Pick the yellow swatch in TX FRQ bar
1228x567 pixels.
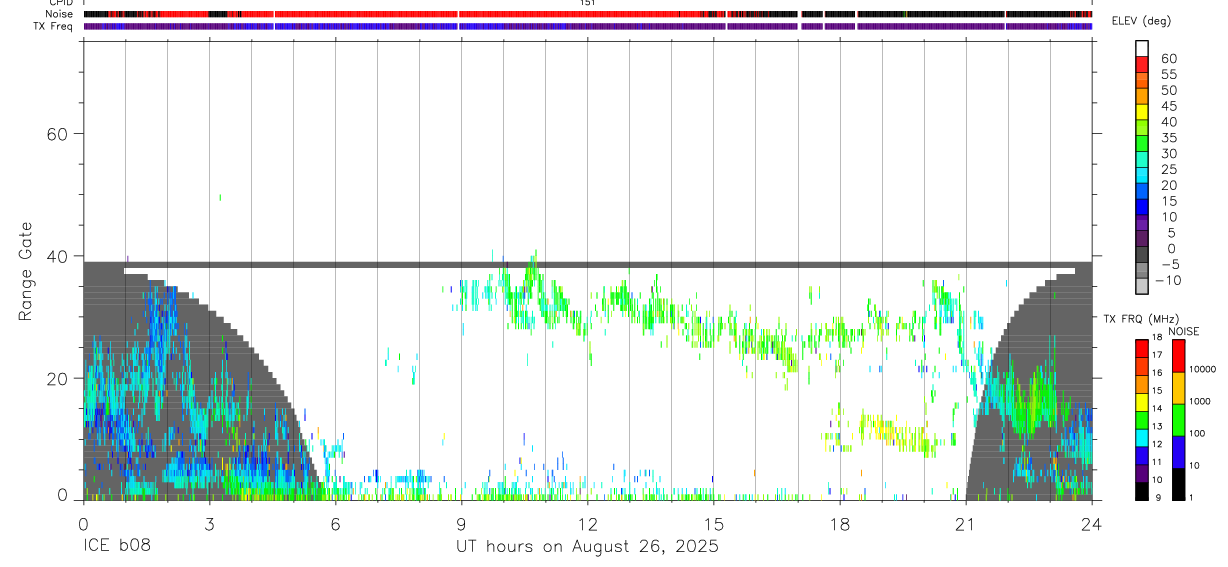tap(1141, 402)
